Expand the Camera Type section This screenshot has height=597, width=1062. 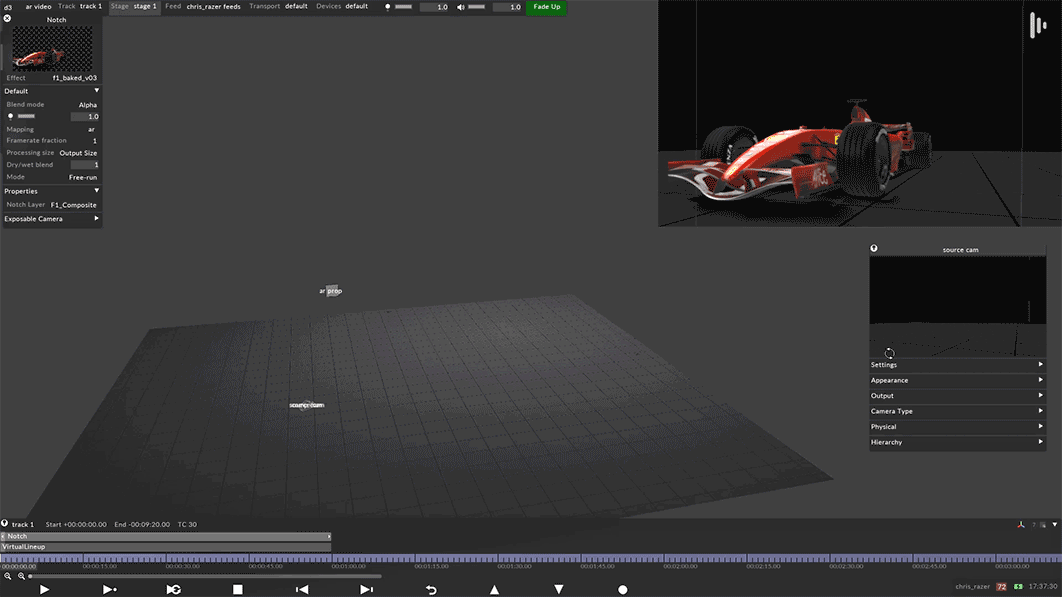pos(957,411)
